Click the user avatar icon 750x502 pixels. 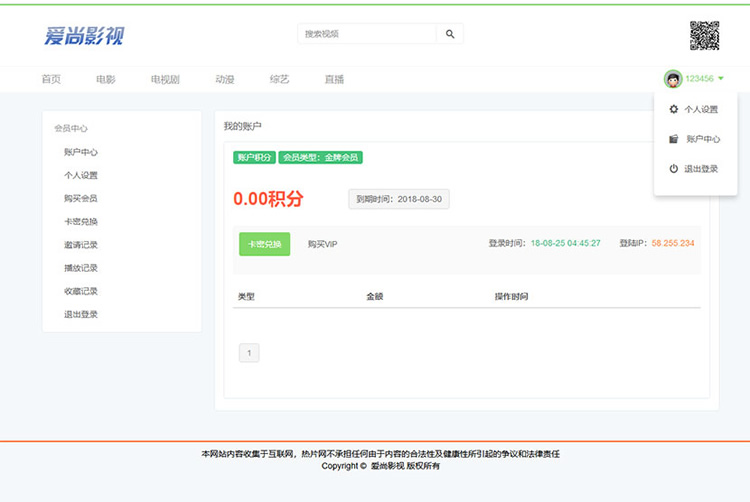click(673, 79)
